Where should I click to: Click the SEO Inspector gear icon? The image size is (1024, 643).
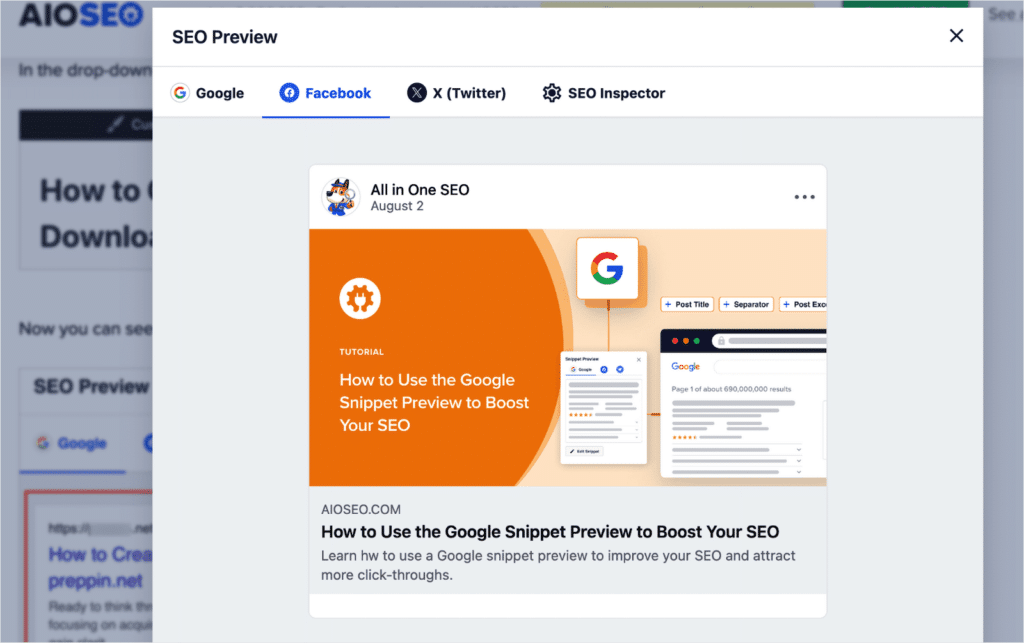(x=552, y=93)
